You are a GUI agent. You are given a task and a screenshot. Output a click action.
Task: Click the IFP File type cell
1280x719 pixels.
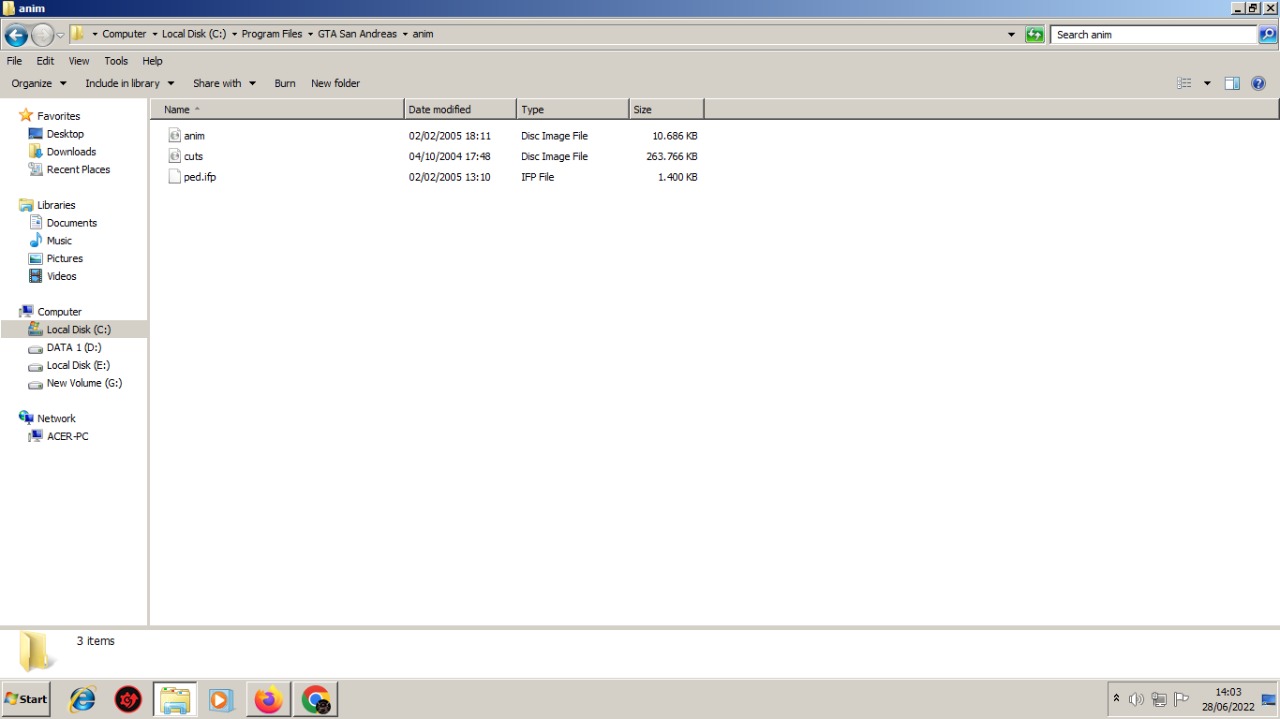537,177
